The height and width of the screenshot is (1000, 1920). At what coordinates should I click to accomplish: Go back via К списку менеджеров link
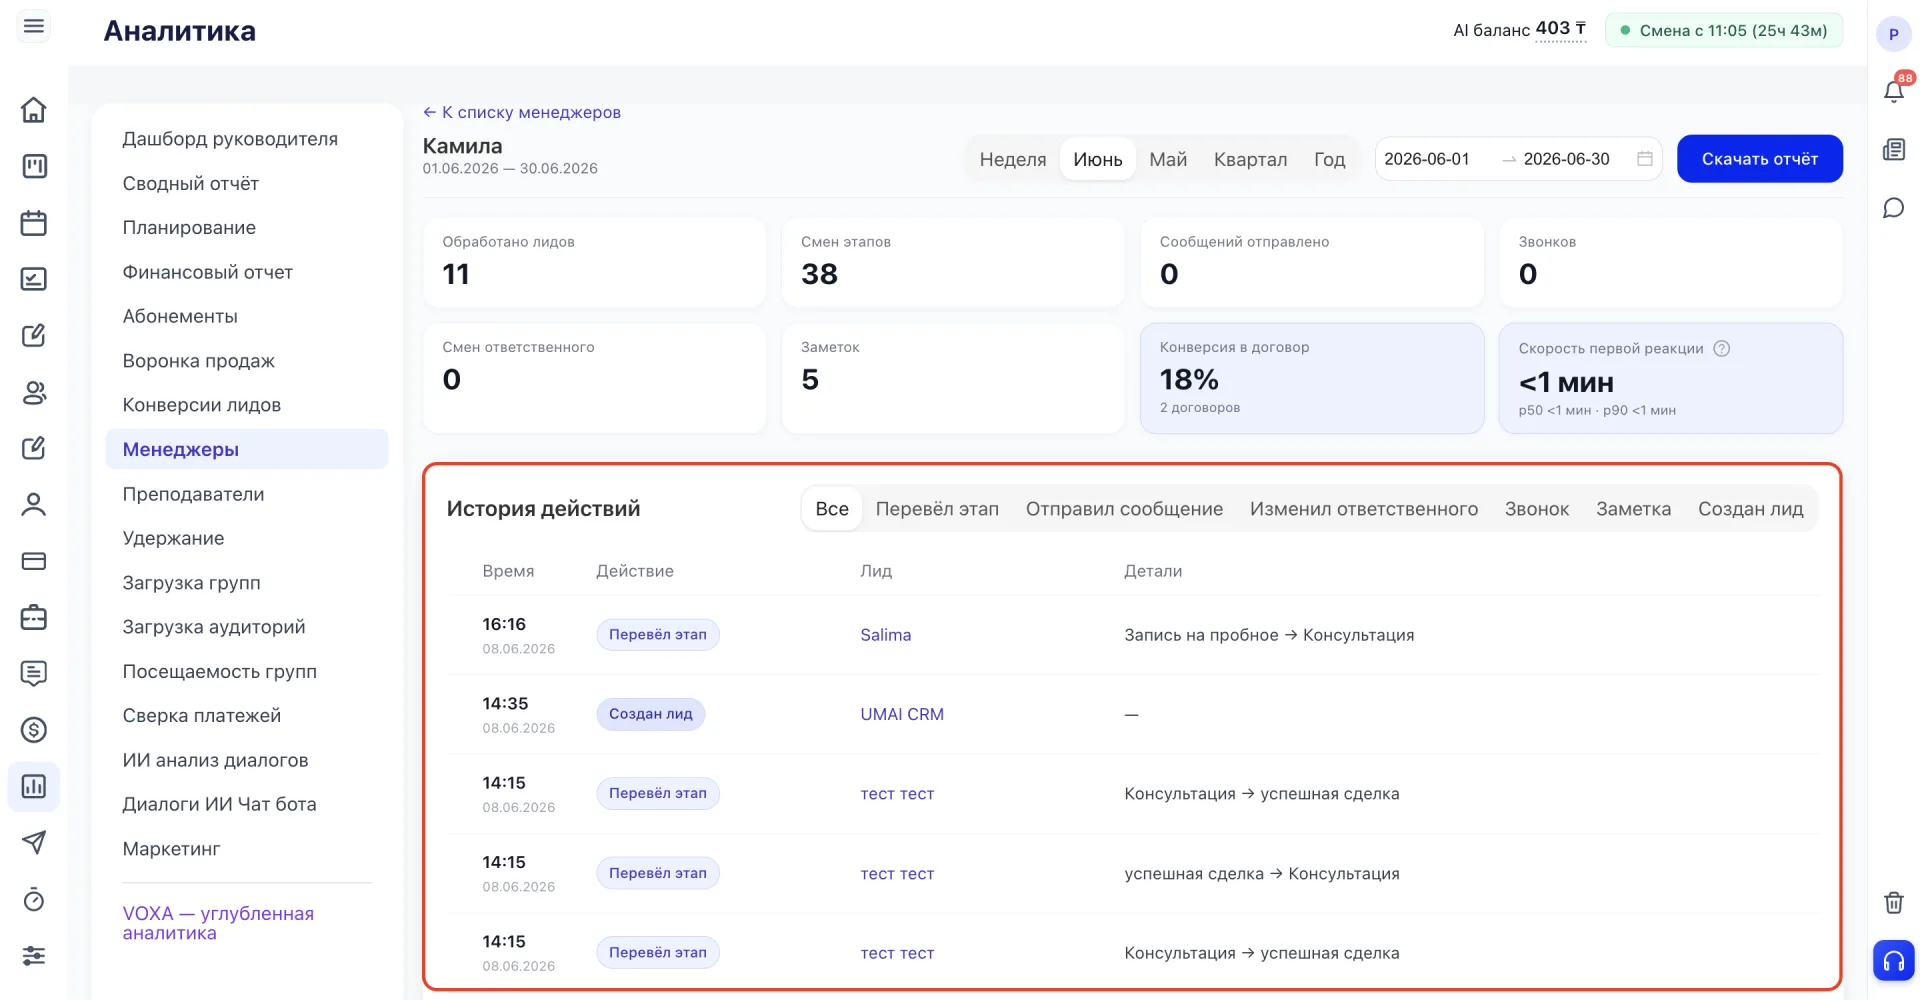522,112
